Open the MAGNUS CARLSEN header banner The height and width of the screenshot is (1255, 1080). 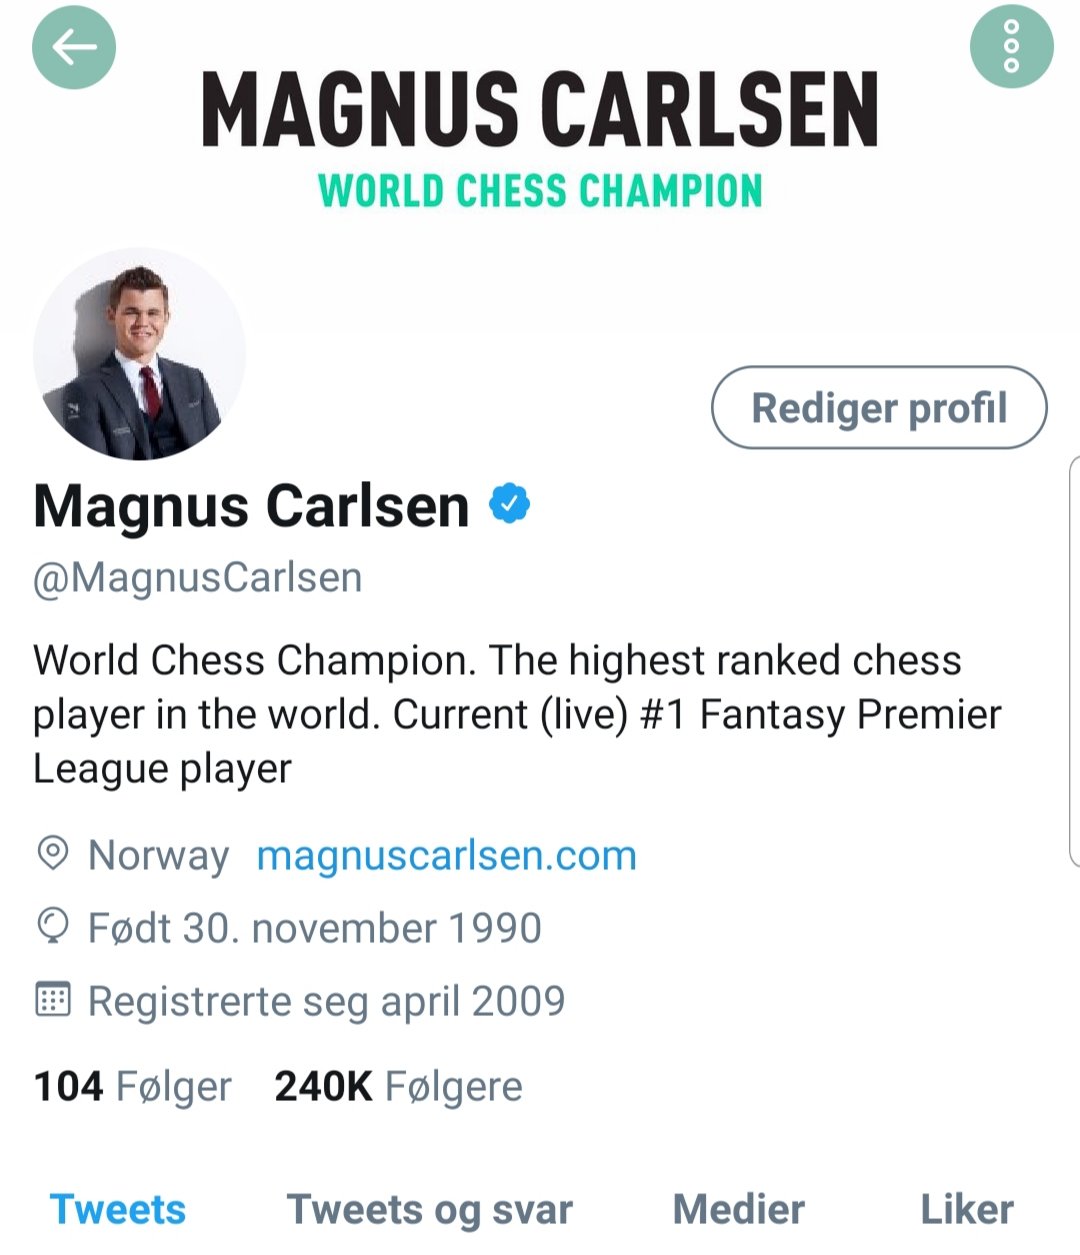[x=540, y=140]
